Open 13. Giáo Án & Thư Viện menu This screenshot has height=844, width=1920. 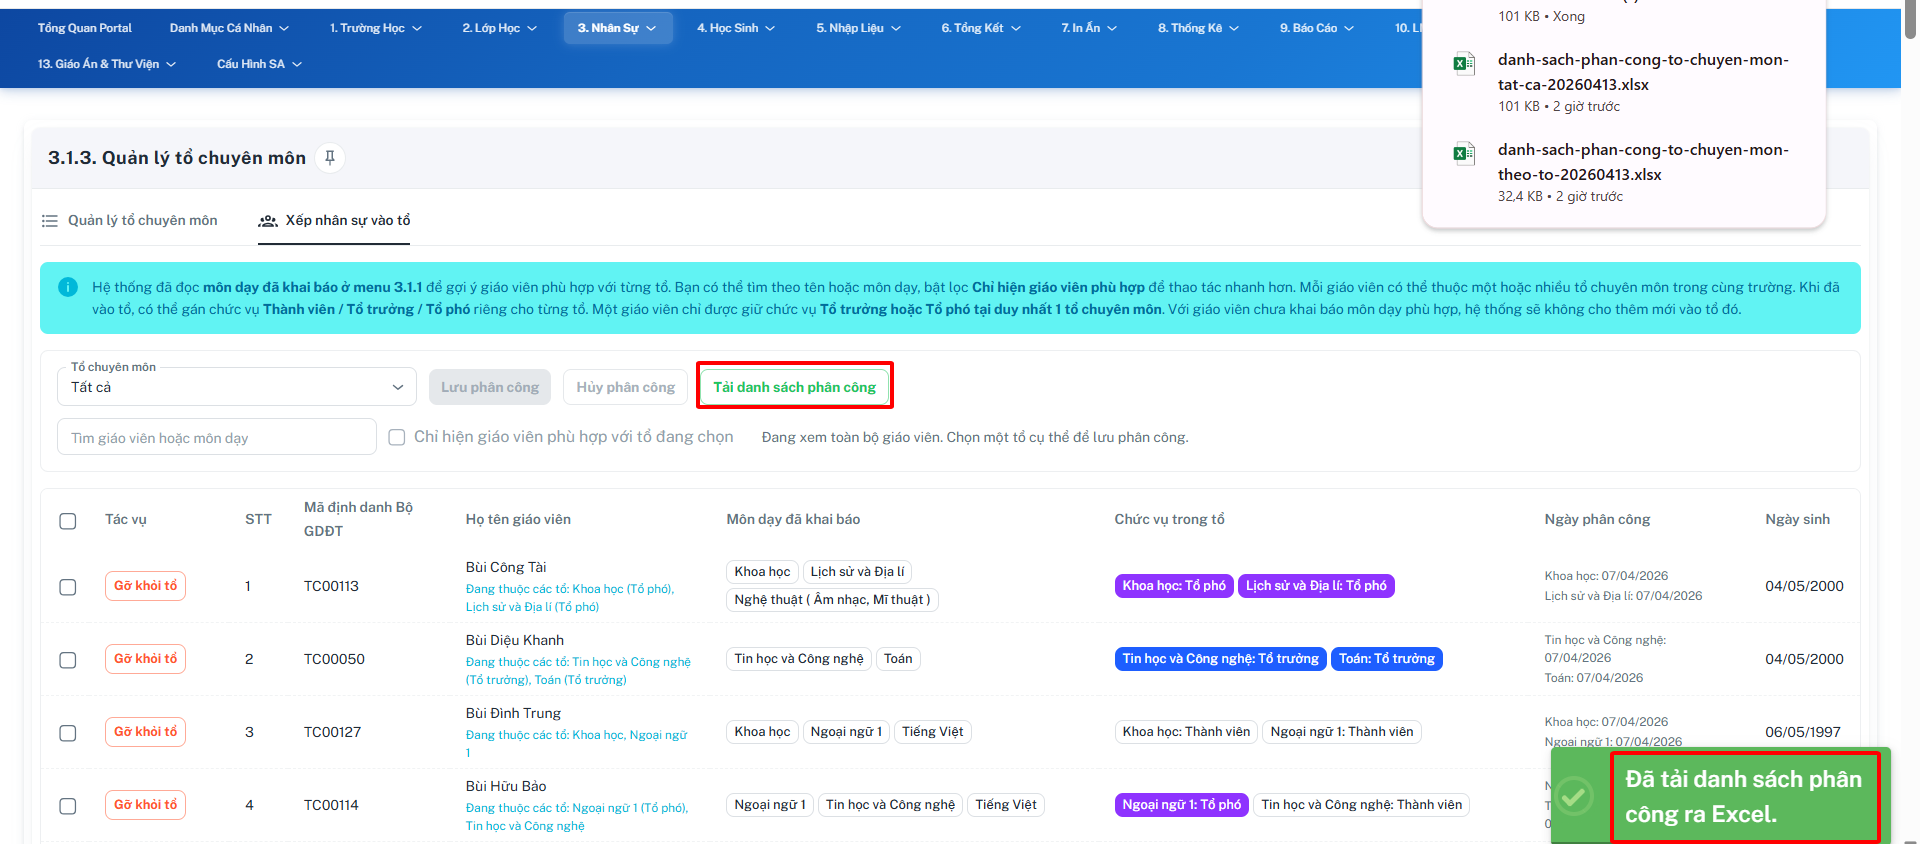pos(107,64)
